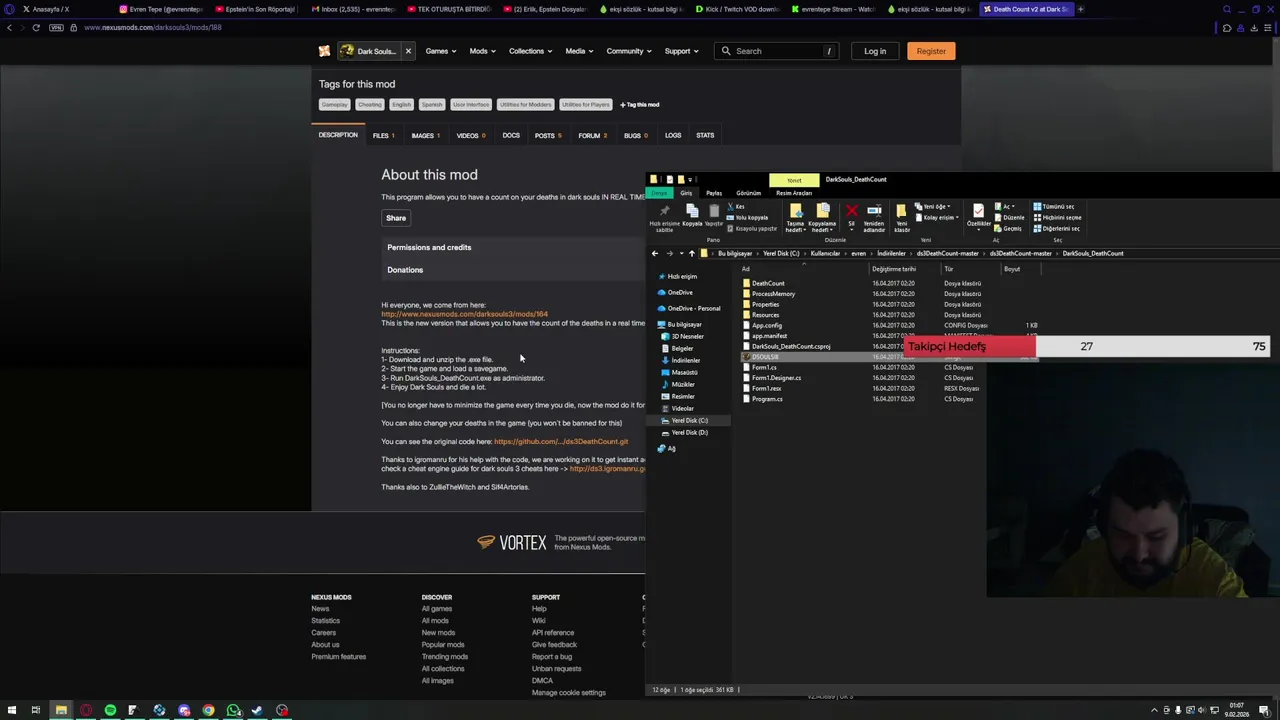Open File Explorer from the taskbar
This screenshot has height=720, width=1280.
point(61,710)
